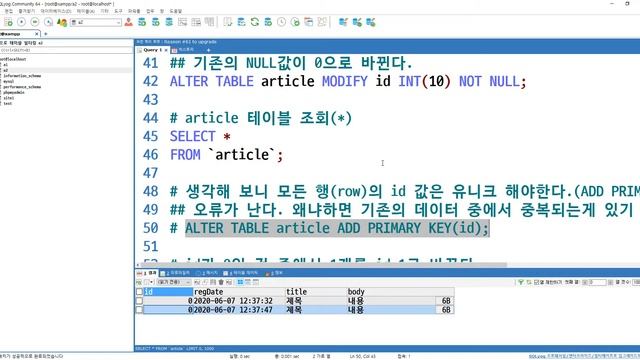Select the test database in tree
The image size is (640, 360).
(x=8, y=103)
